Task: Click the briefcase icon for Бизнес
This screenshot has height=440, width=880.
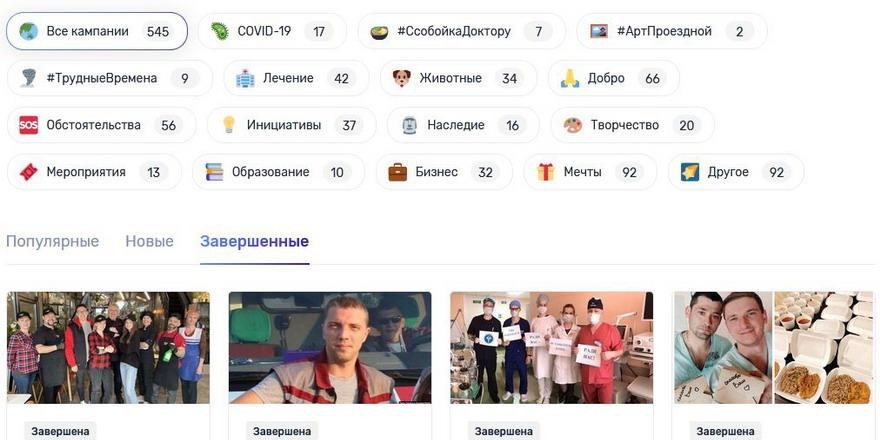Action: 397,172
